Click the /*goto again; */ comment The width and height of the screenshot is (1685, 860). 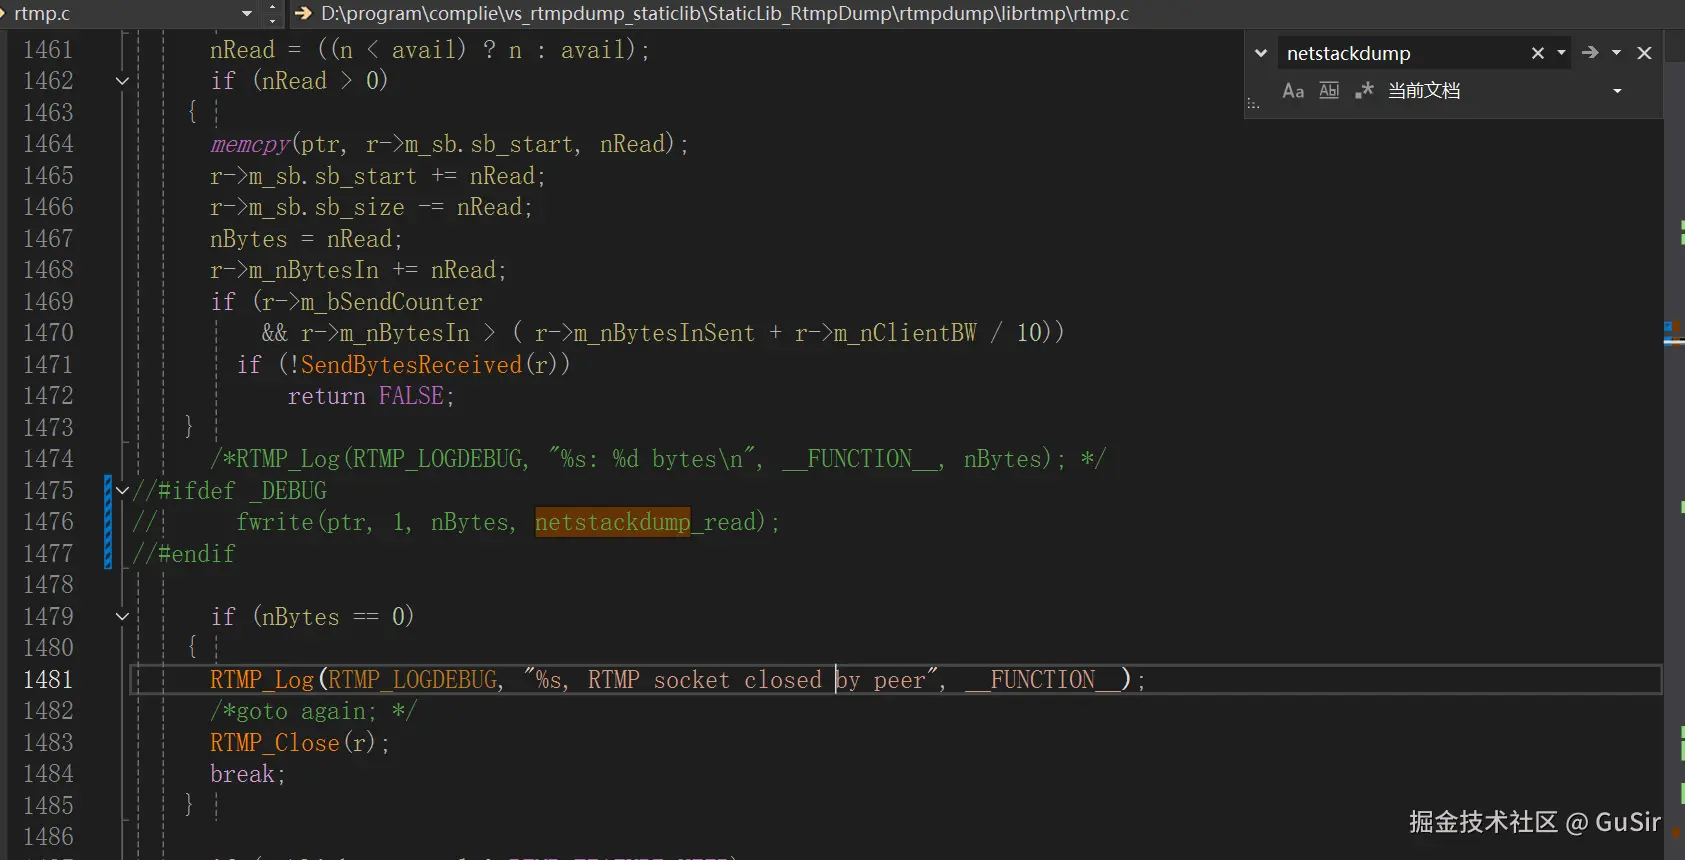point(313,711)
